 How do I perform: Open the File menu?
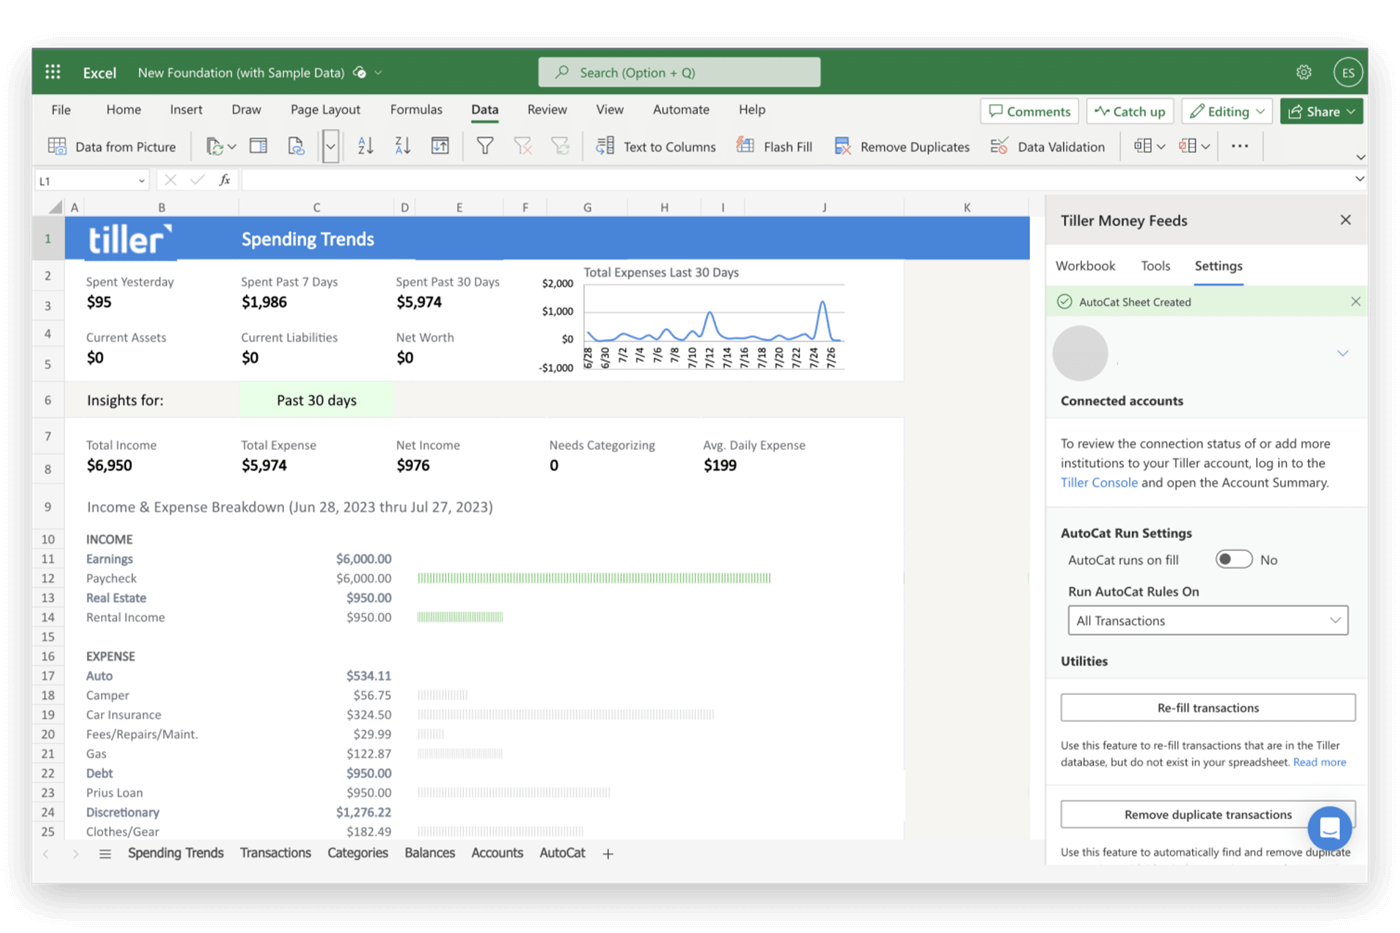pos(61,110)
